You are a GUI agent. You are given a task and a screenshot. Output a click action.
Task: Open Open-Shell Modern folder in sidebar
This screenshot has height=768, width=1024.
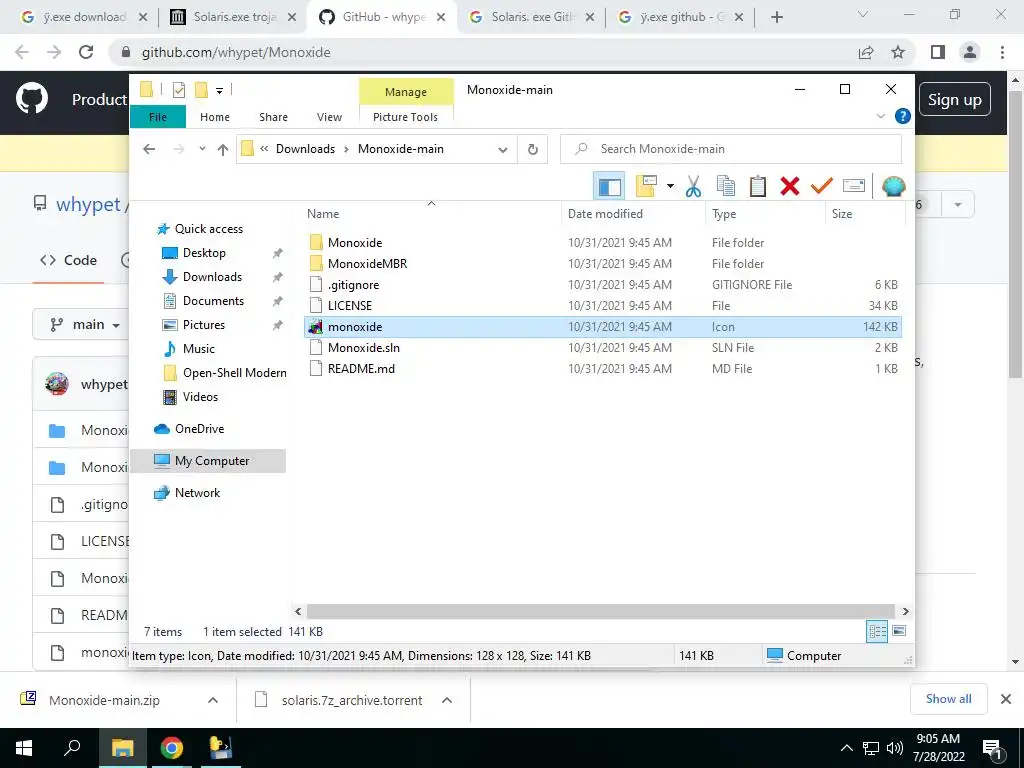click(234, 373)
